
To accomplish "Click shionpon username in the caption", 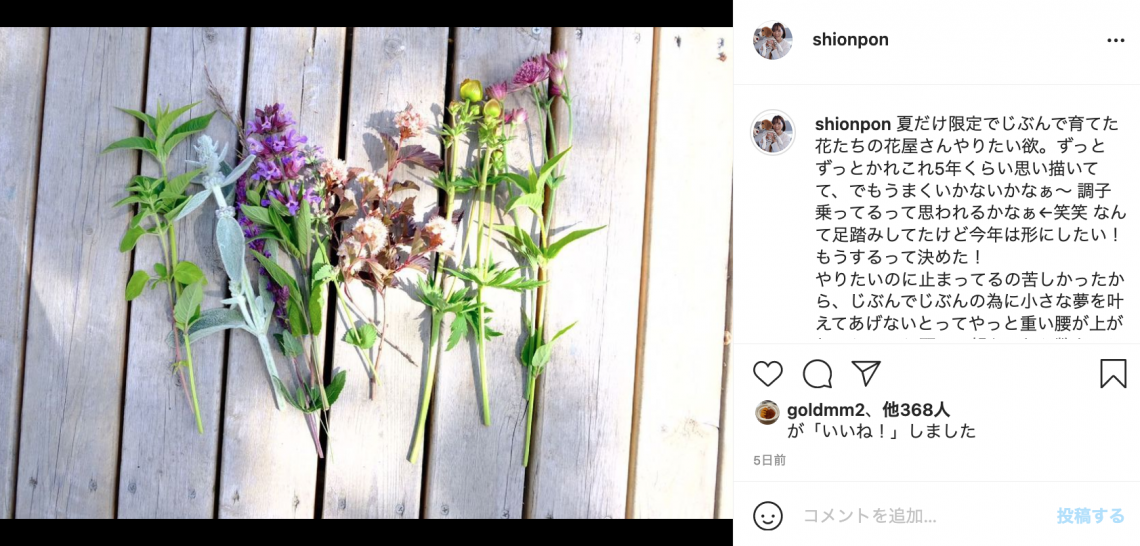I will pos(850,124).
